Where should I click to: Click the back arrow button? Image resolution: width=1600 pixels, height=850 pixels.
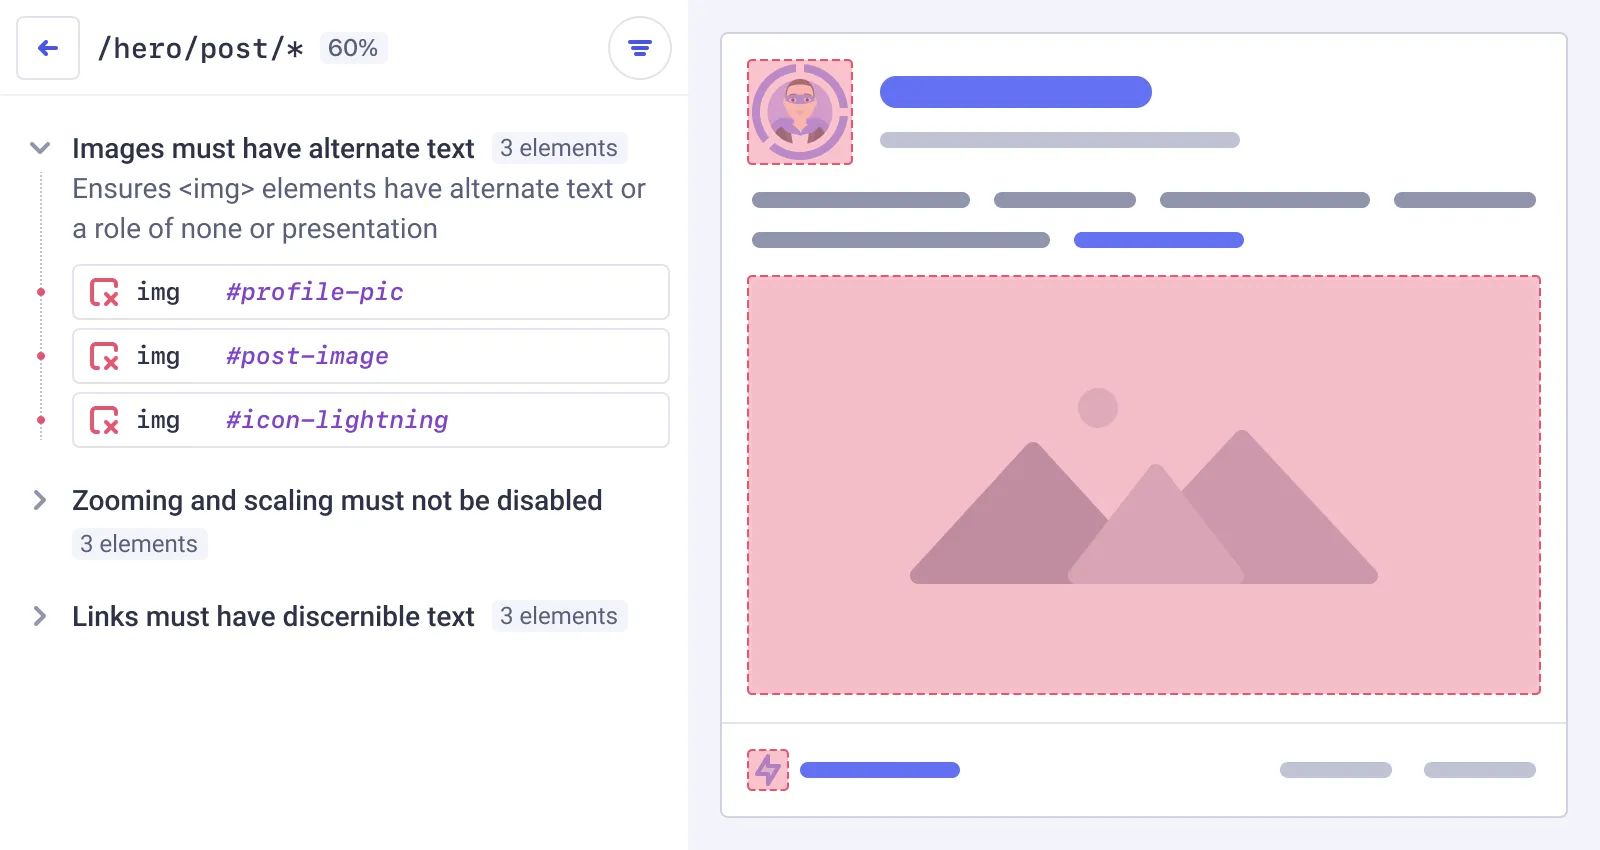coord(48,48)
